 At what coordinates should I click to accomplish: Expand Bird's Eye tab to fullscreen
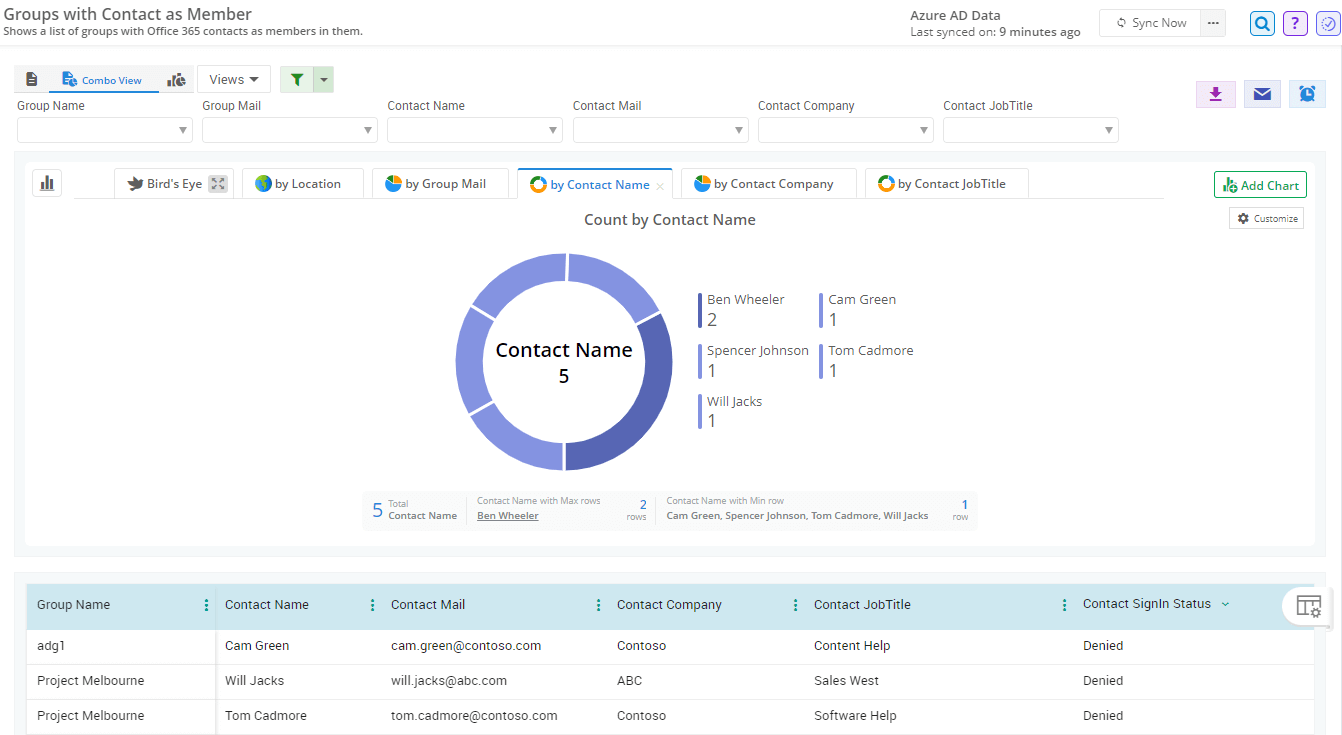tap(218, 184)
